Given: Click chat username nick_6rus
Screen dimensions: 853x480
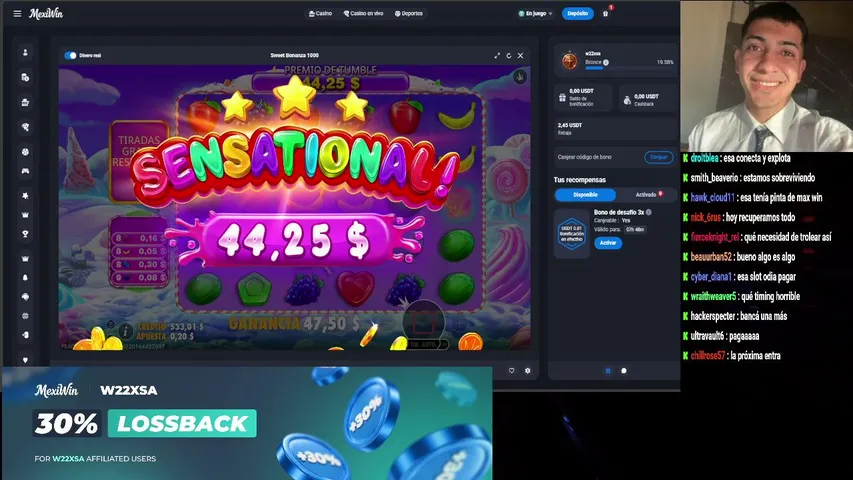Looking at the screenshot, I should click(706, 218).
